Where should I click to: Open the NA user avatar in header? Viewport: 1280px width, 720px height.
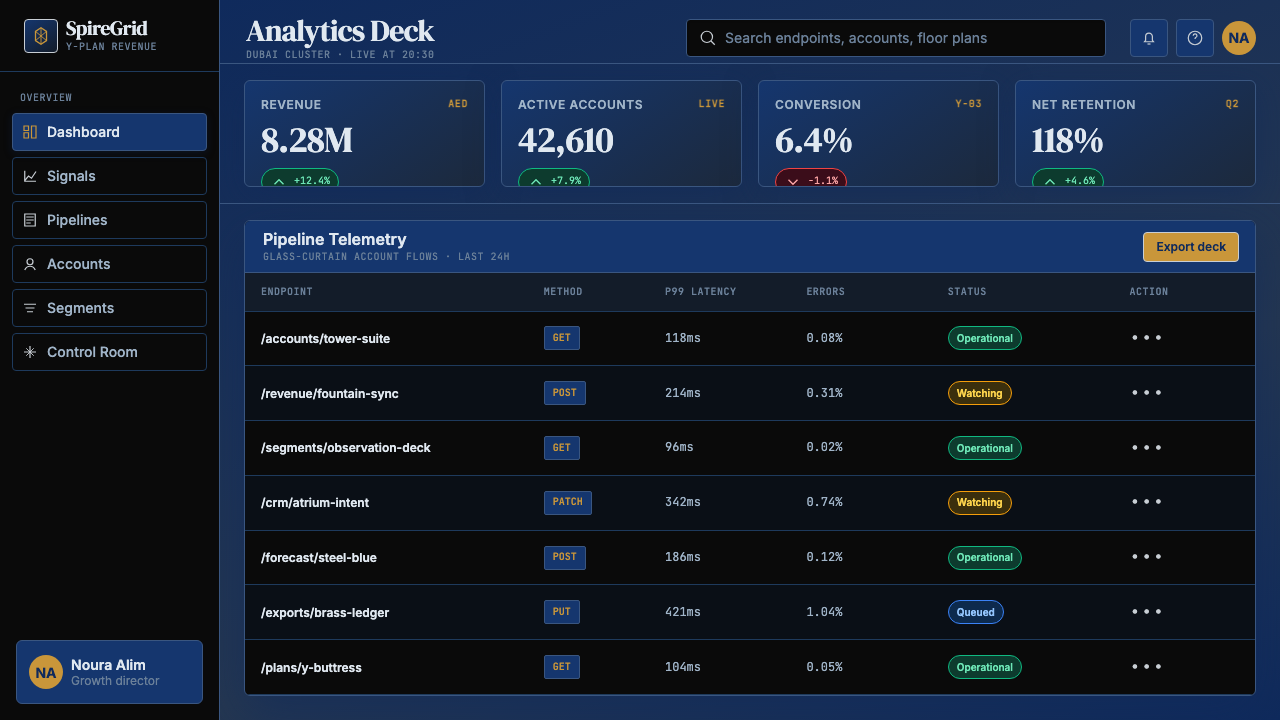tap(1239, 38)
